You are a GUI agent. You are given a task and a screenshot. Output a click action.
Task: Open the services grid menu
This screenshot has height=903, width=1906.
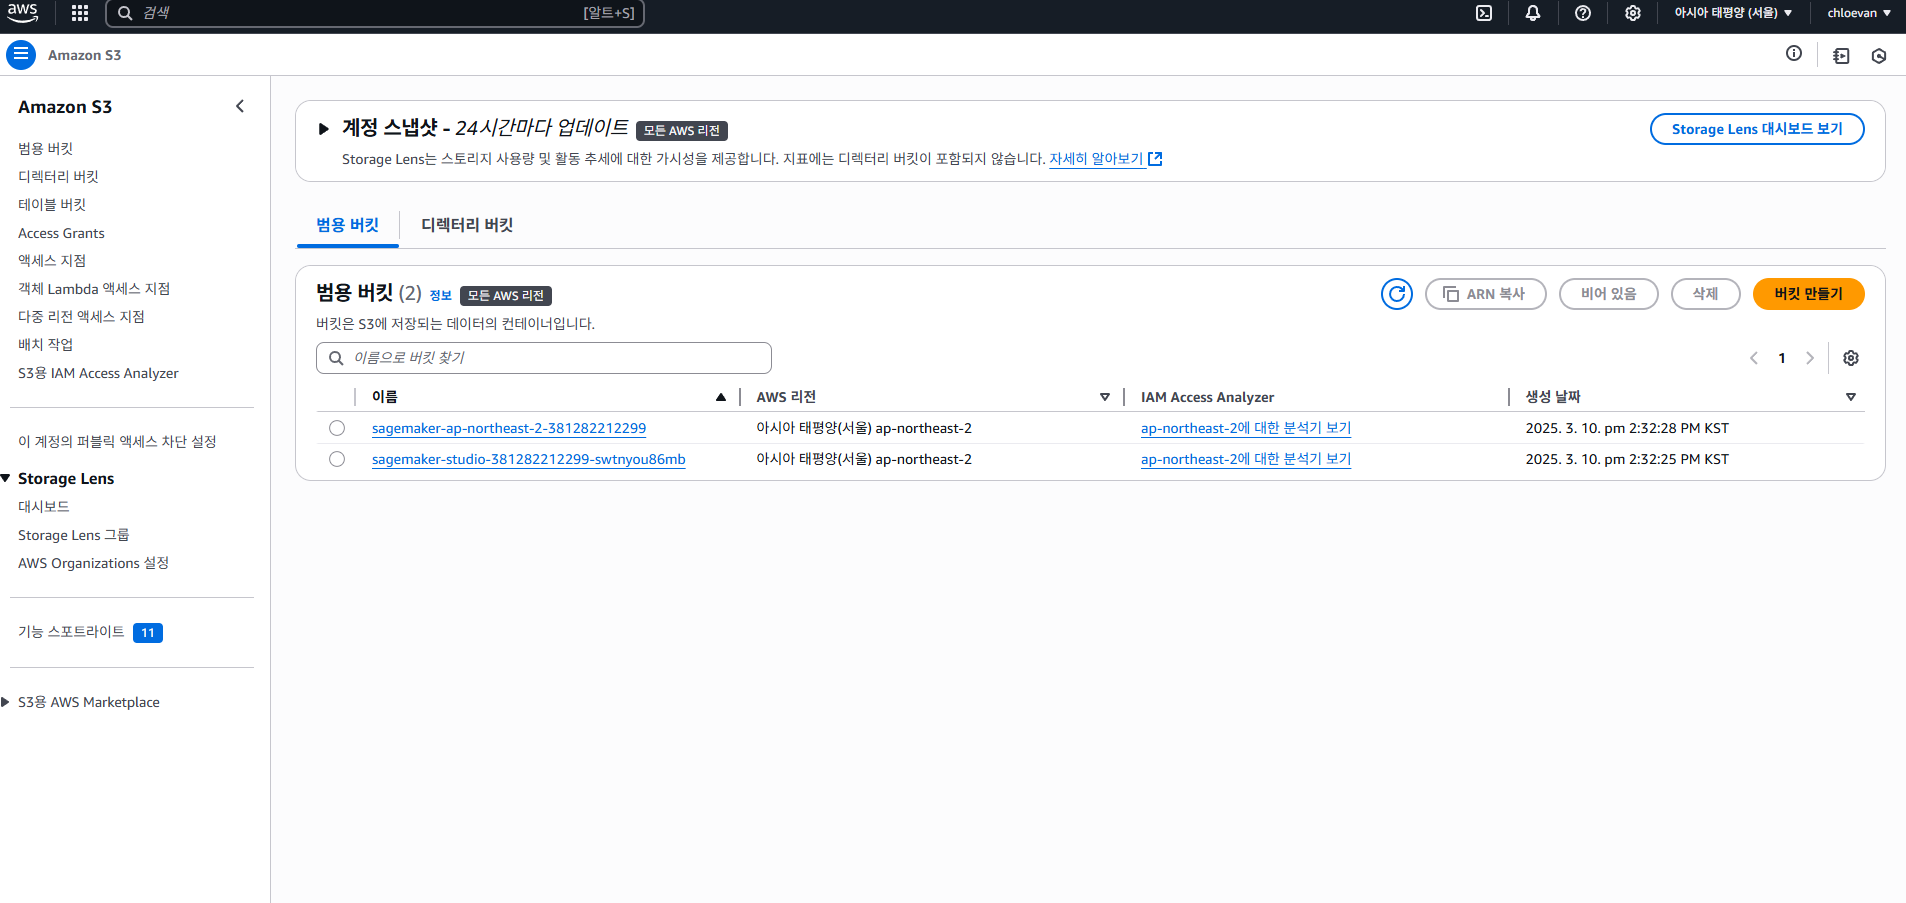pyautogui.click(x=80, y=13)
